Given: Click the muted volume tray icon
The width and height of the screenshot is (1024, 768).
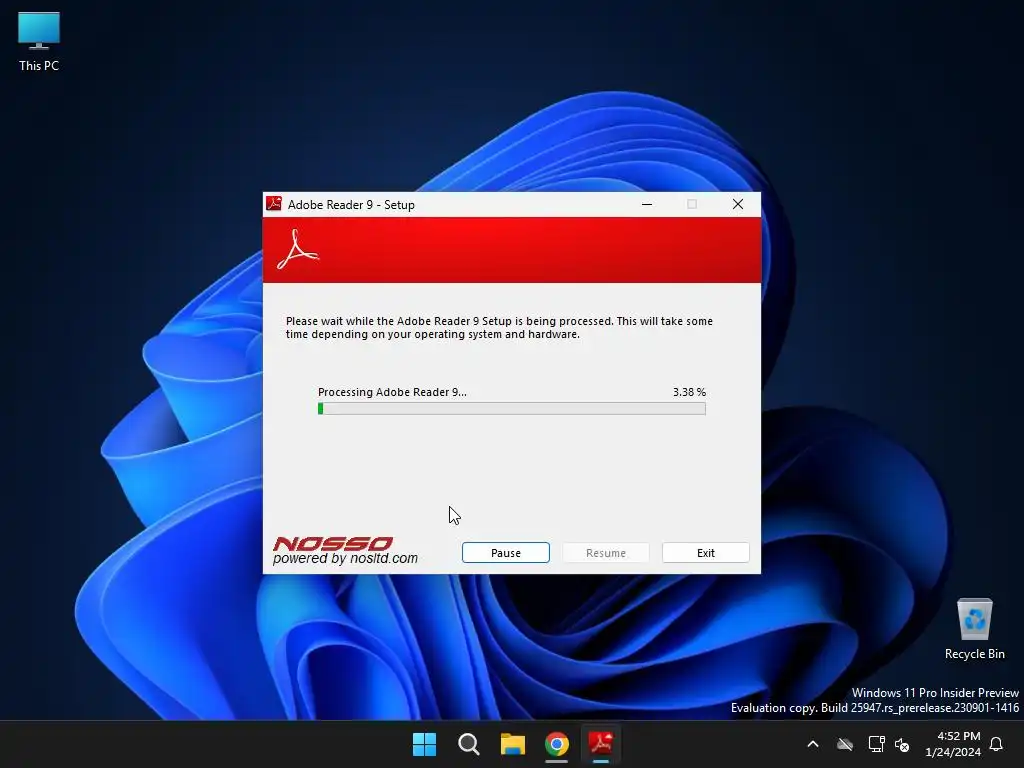Looking at the screenshot, I should click(902, 744).
